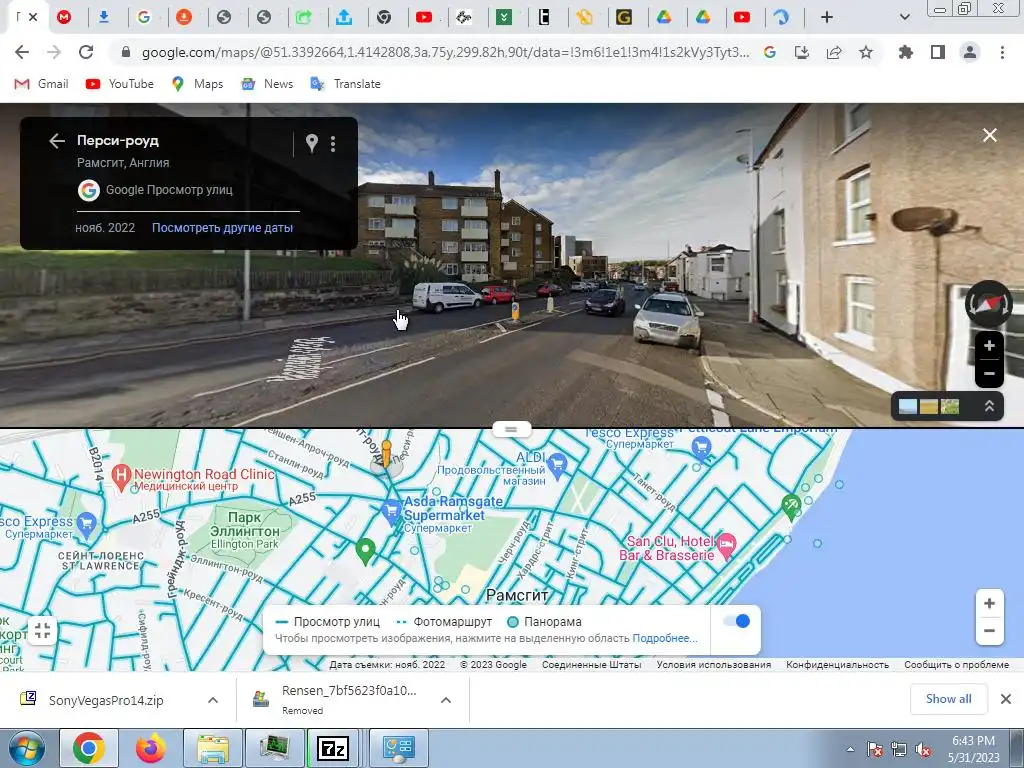This screenshot has height=768, width=1024.
Task: Open Условия использования link
Action: [714, 664]
